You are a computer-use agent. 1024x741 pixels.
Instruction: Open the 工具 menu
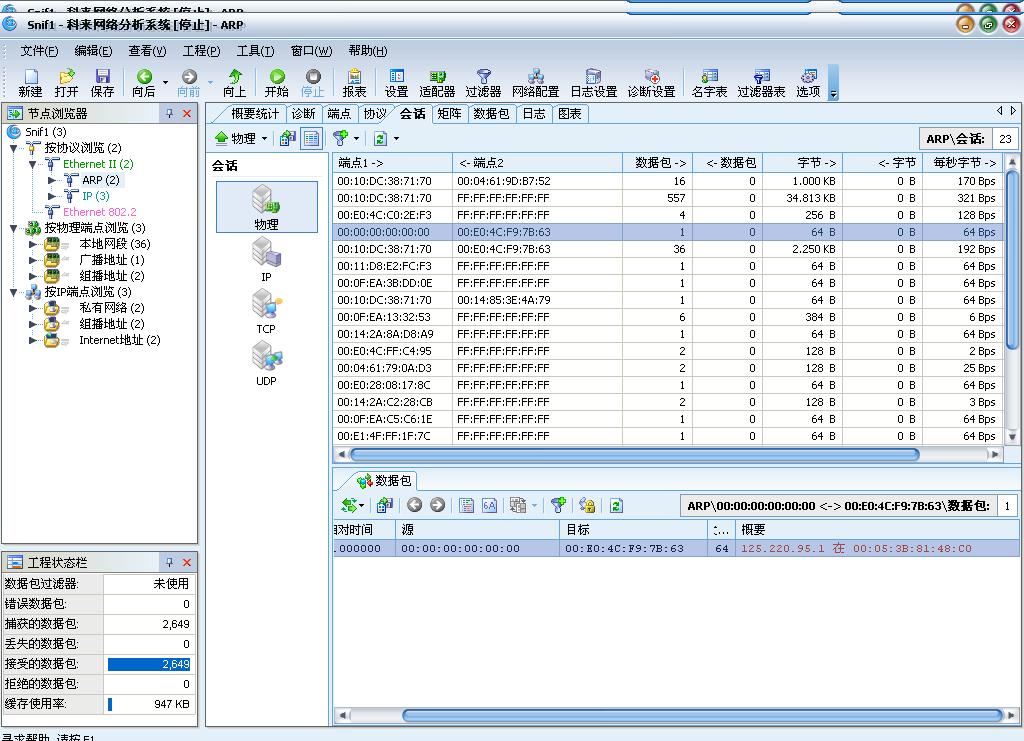255,51
